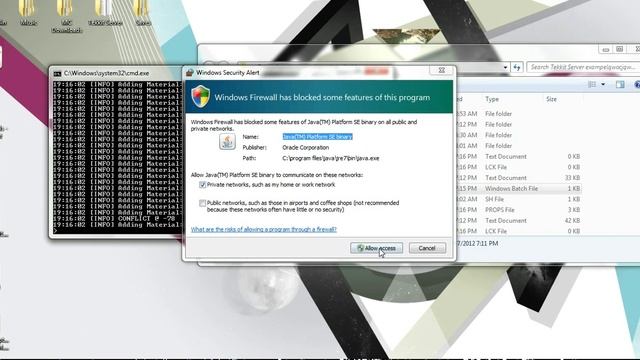Click the cmd.exe title bar icon
Screen dimensions: 640x360
57,73
